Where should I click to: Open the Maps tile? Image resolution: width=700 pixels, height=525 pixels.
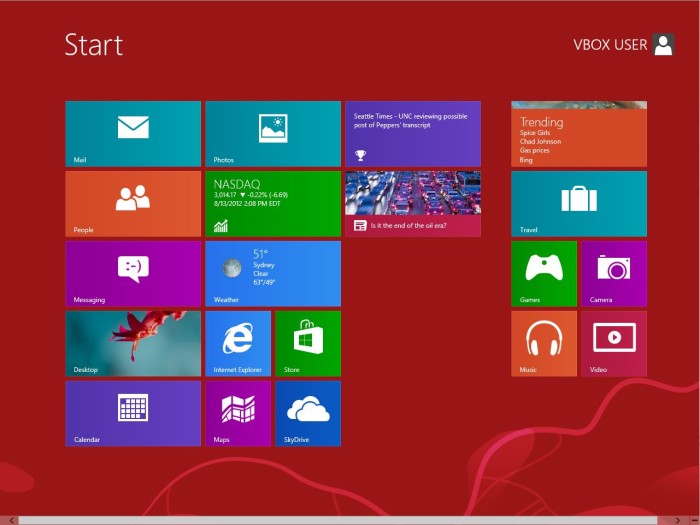[x=238, y=413]
